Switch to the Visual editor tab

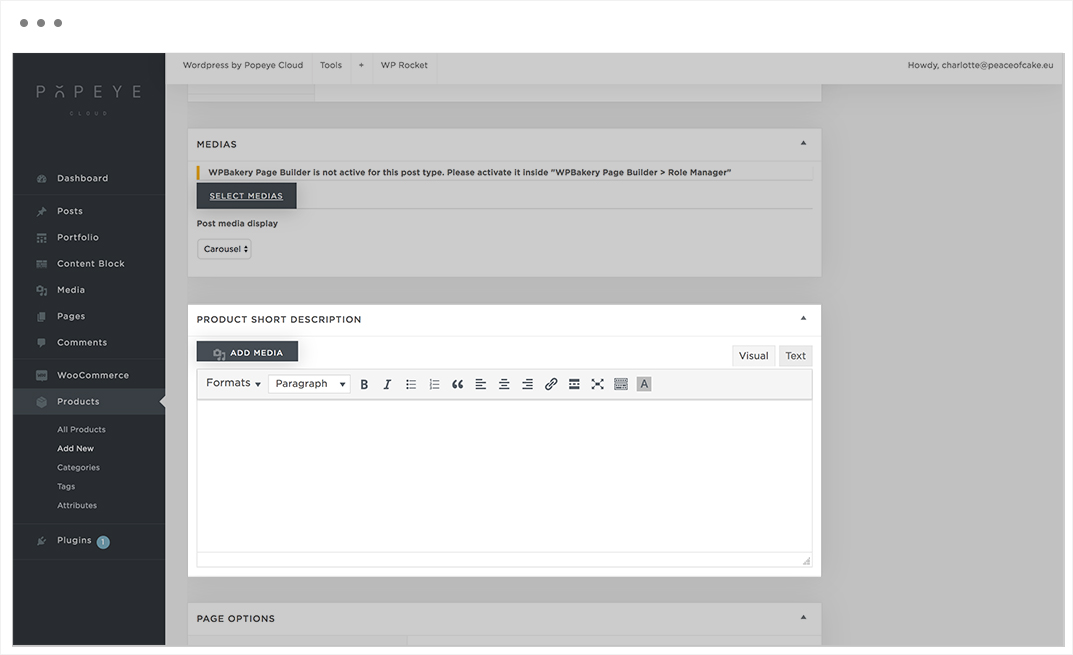tap(753, 356)
